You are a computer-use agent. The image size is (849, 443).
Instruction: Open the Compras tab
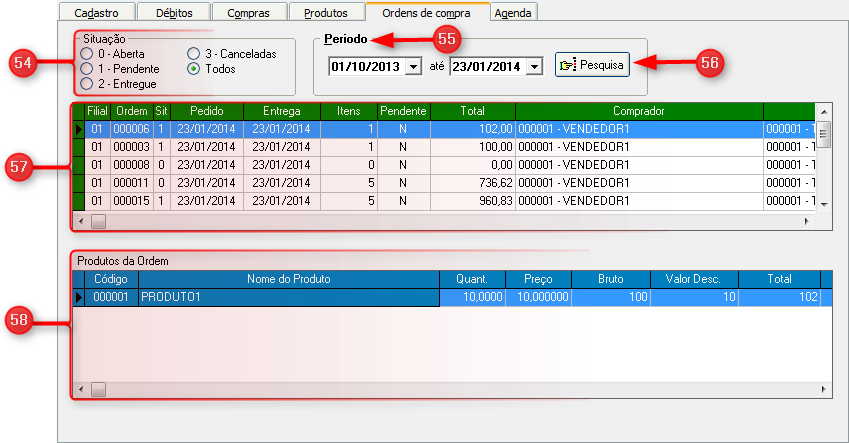[x=249, y=12]
